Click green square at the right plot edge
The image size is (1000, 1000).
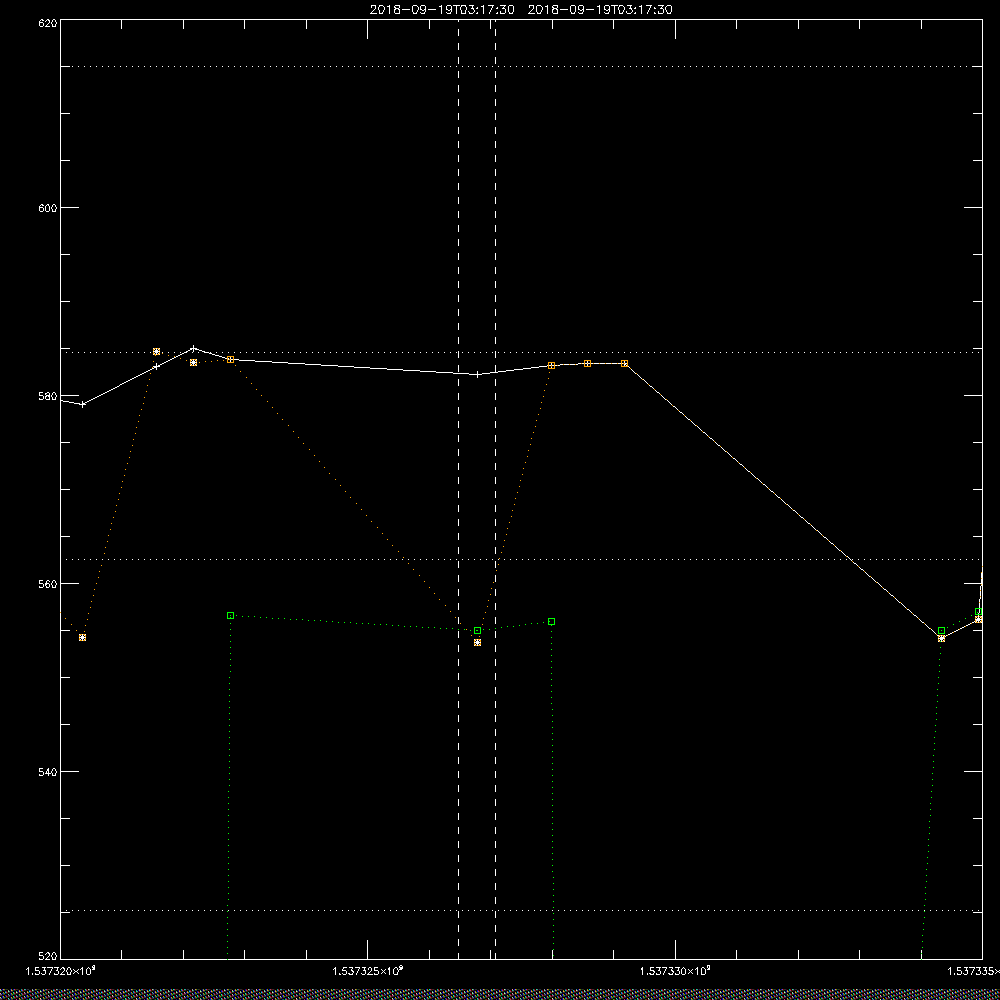tap(978, 612)
